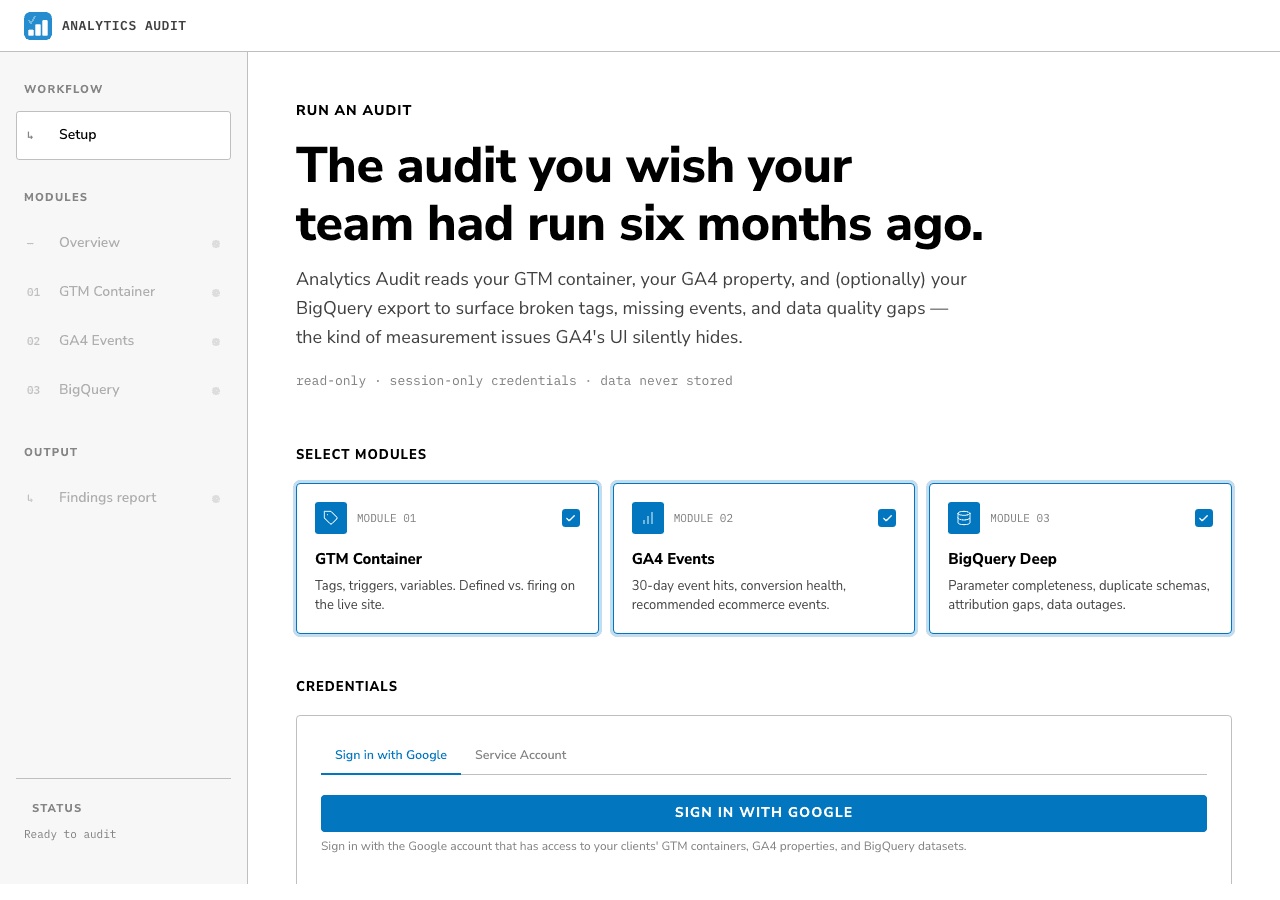Go to GA4 Events in sidebar

123,341
